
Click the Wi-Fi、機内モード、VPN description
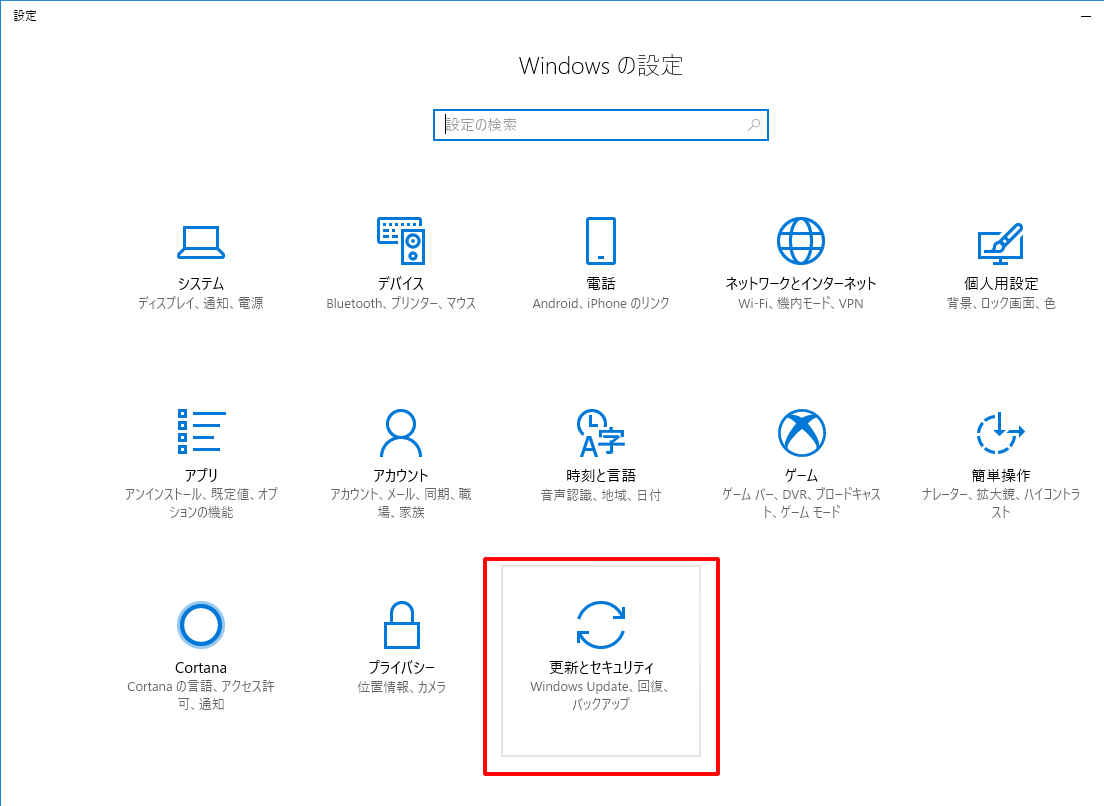(x=801, y=303)
